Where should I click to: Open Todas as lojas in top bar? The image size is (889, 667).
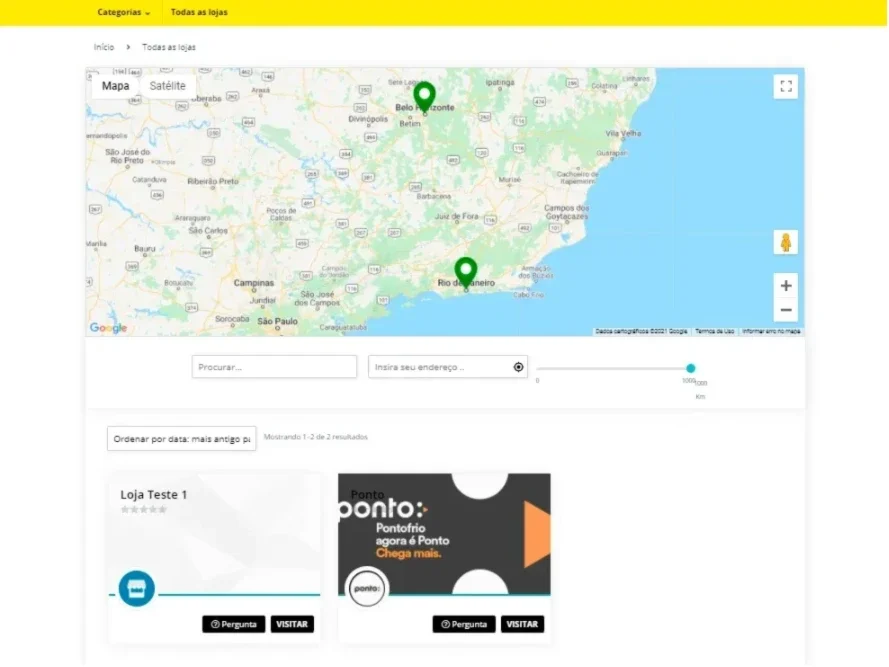[x=199, y=12]
